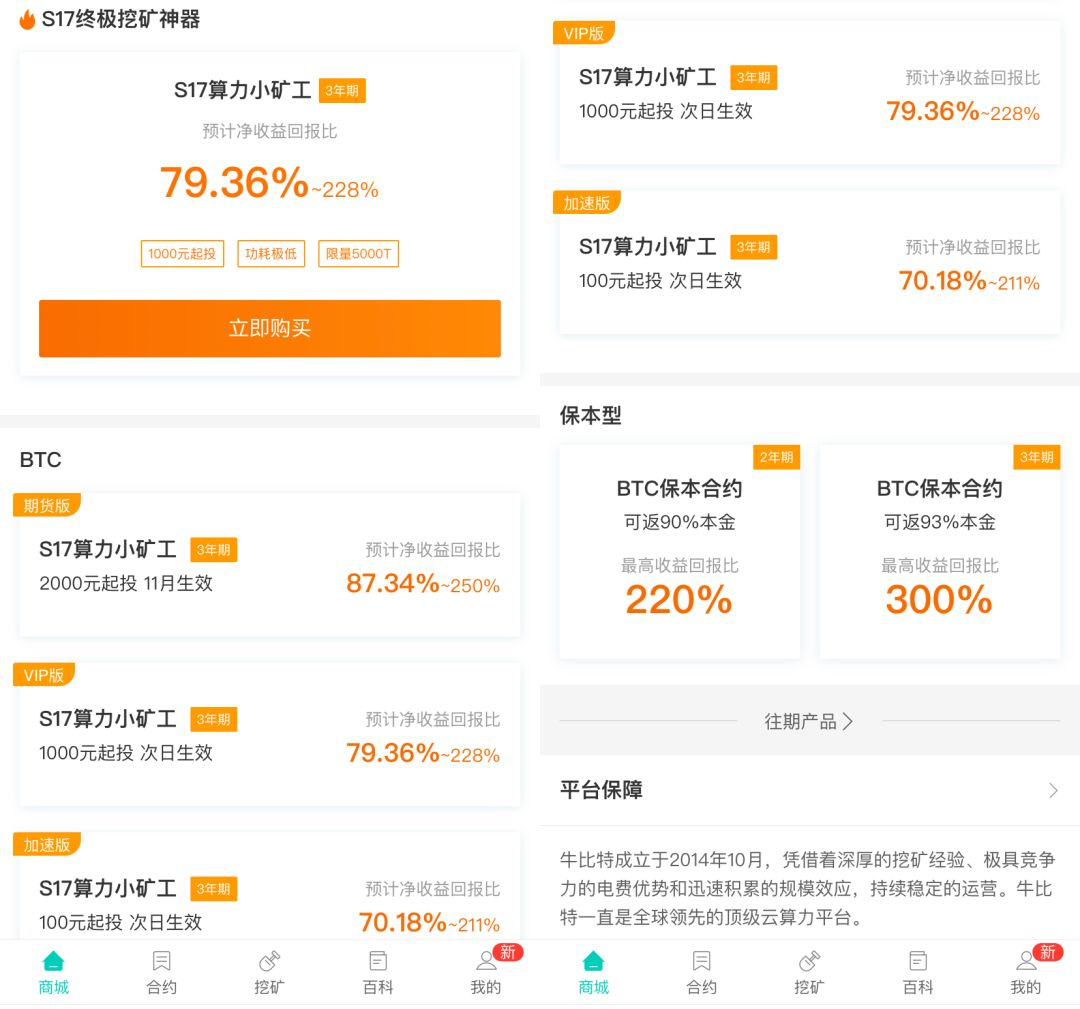Screen dimensions: 1080x1009
Task: Open 合约 icon in left bottom bar
Action: tap(161, 961)
